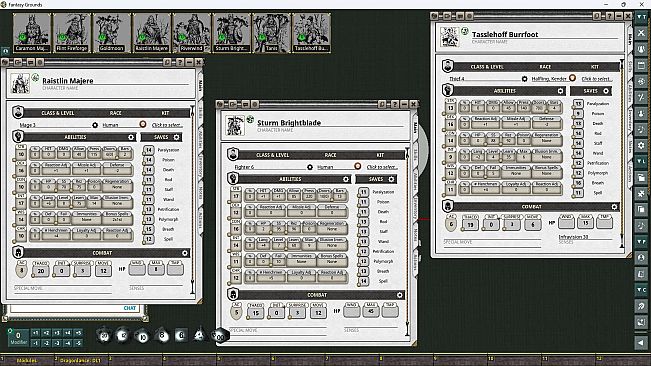Click the THAC0 value 20 in Raistlin sheet

pyautogui.click(x=41, y=271)
